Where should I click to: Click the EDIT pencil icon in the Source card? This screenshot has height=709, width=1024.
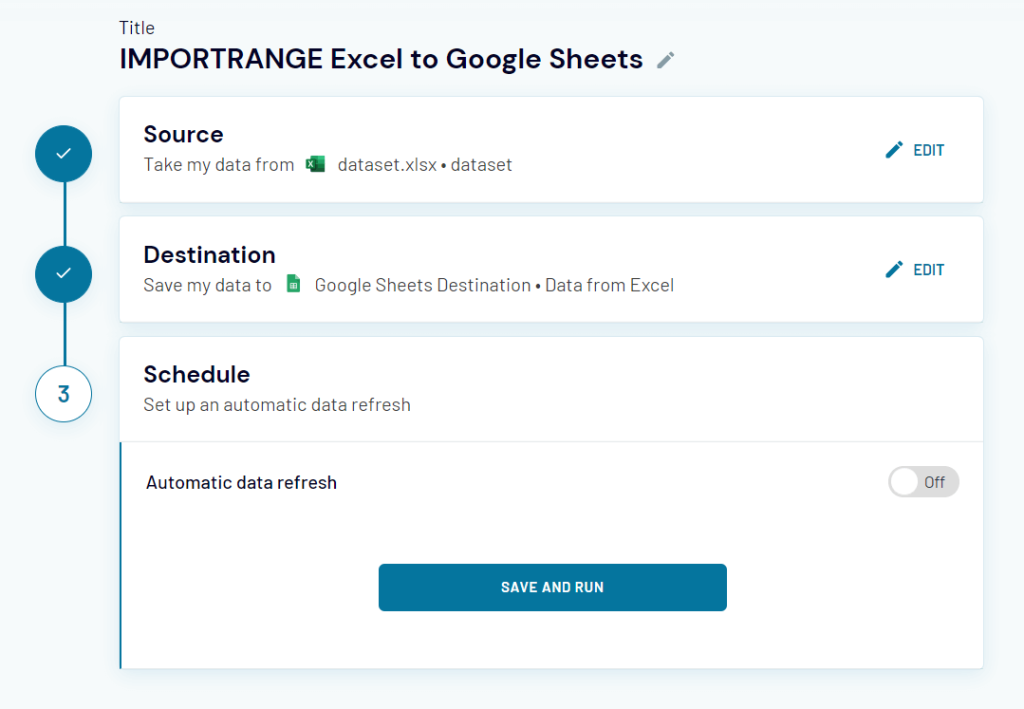click(x=894, y=150)
